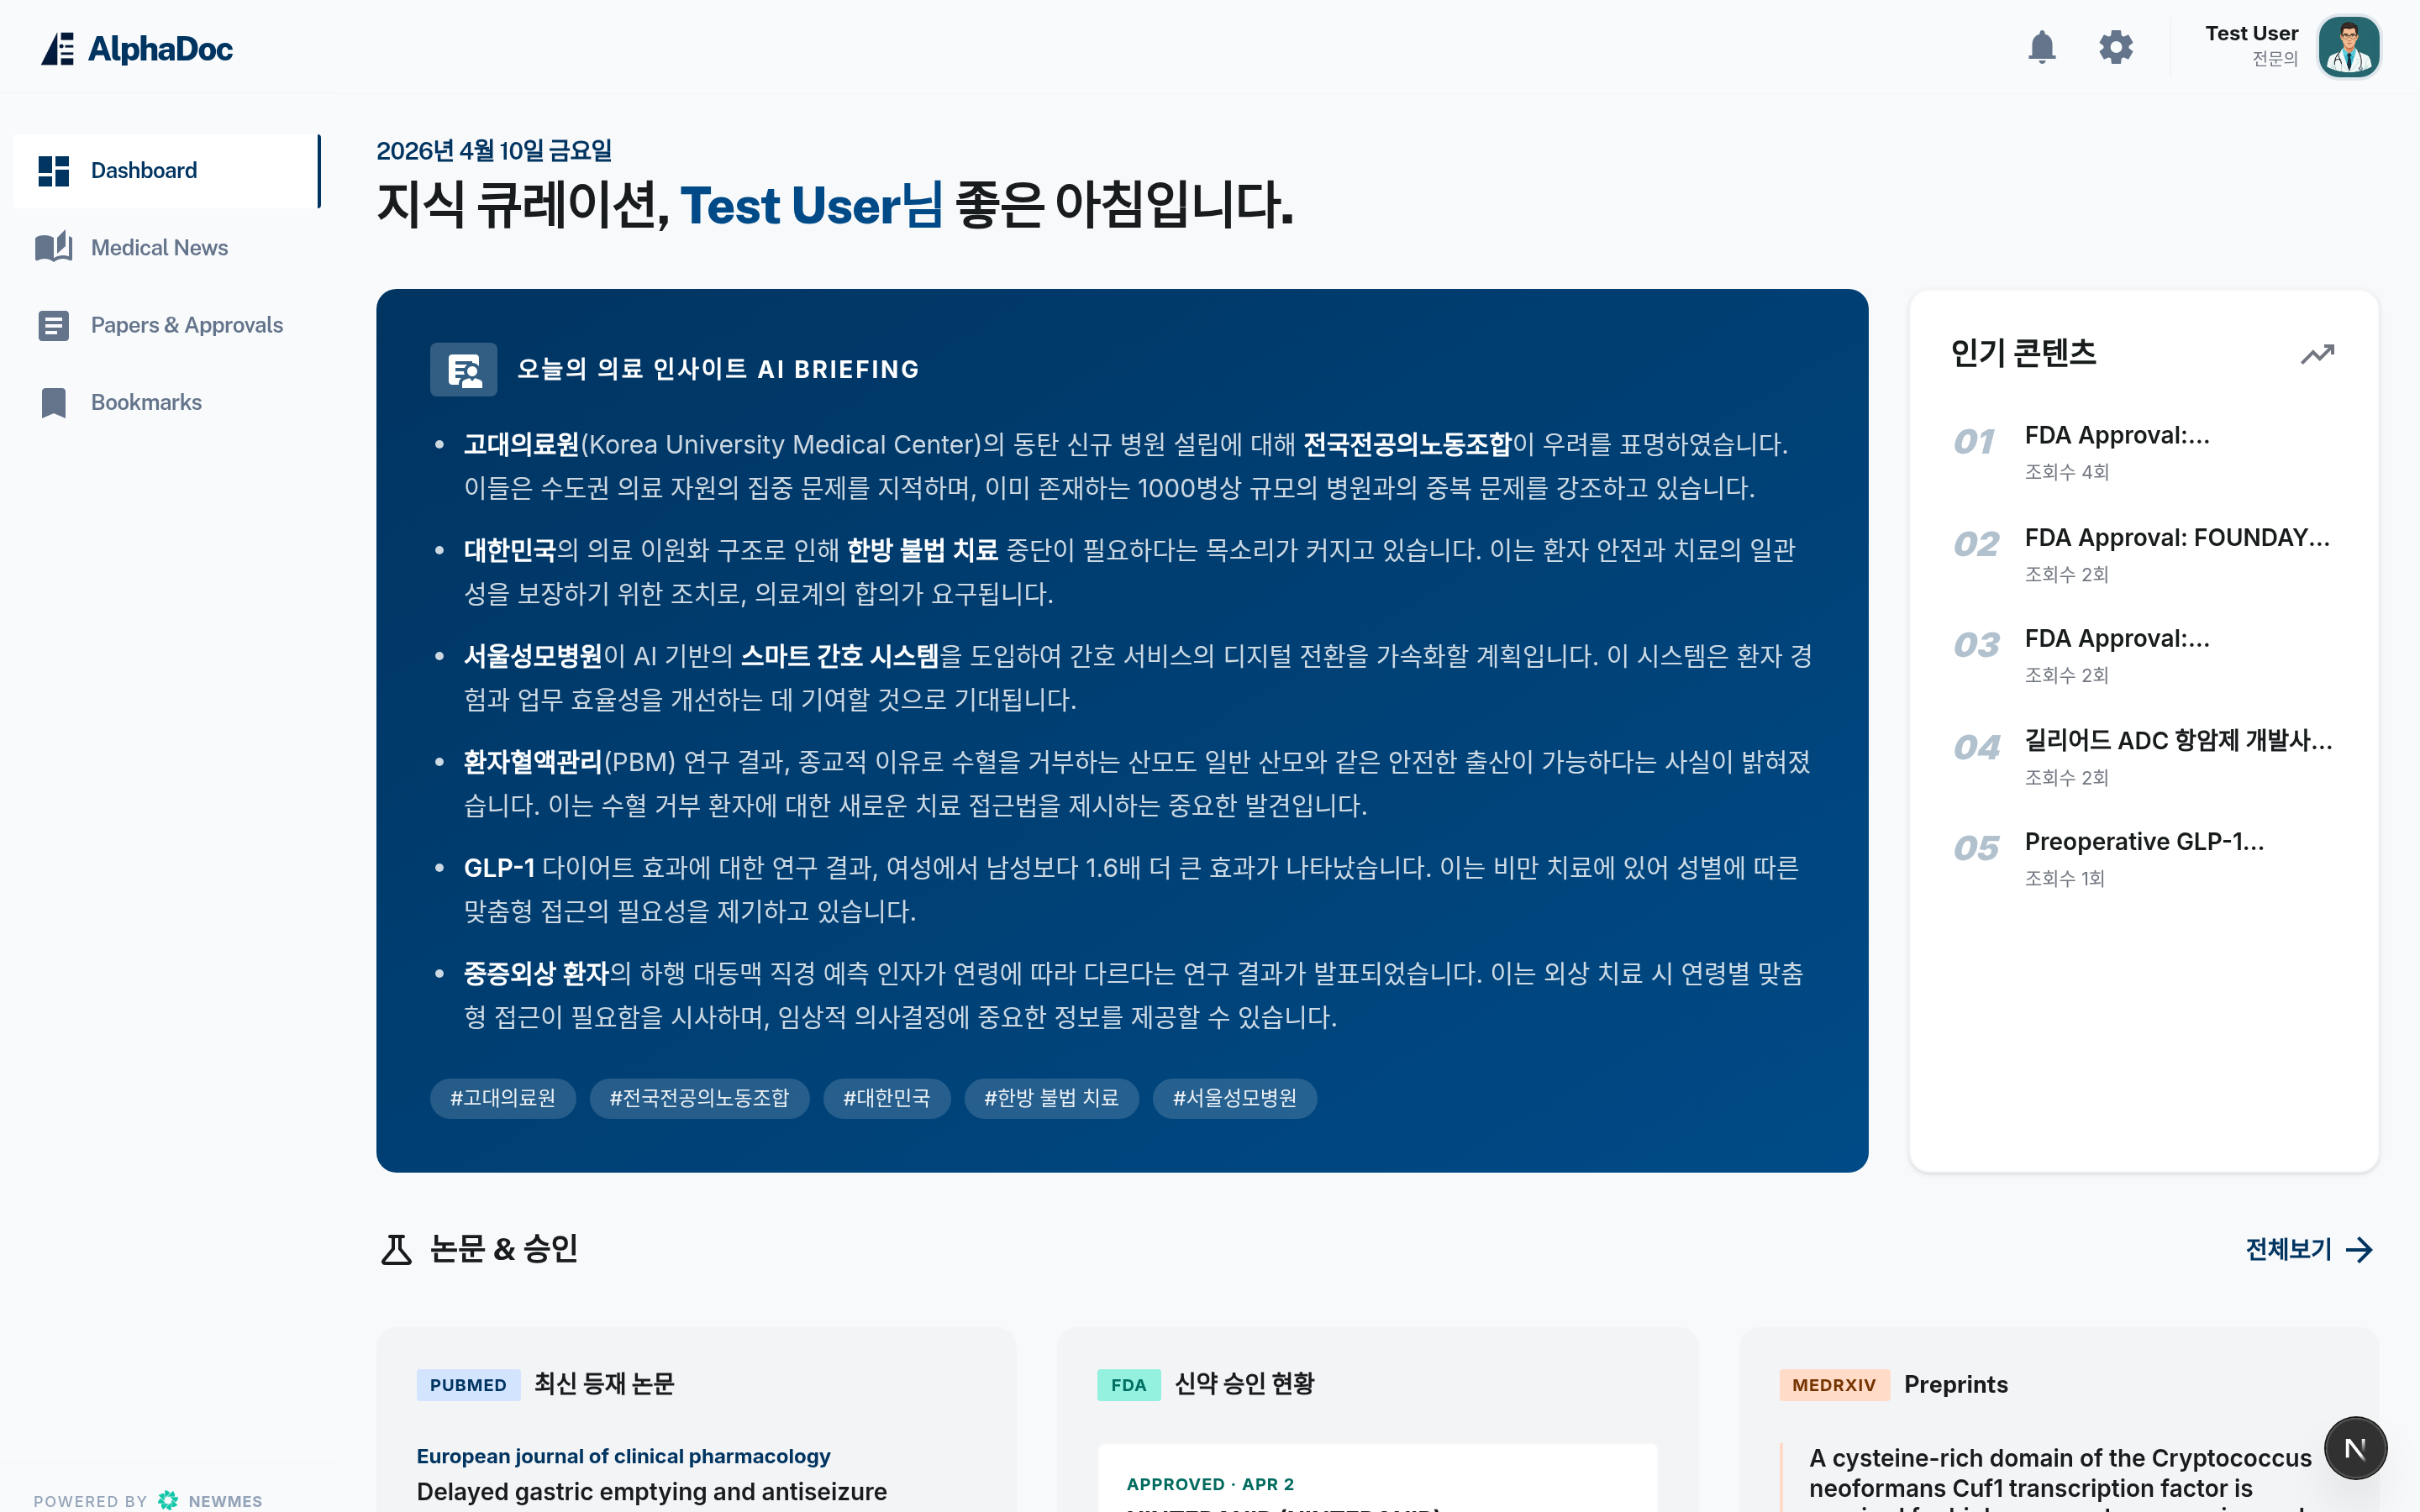Open the Bookmarks page
2420x1512 pixels.
coord(146,402)
